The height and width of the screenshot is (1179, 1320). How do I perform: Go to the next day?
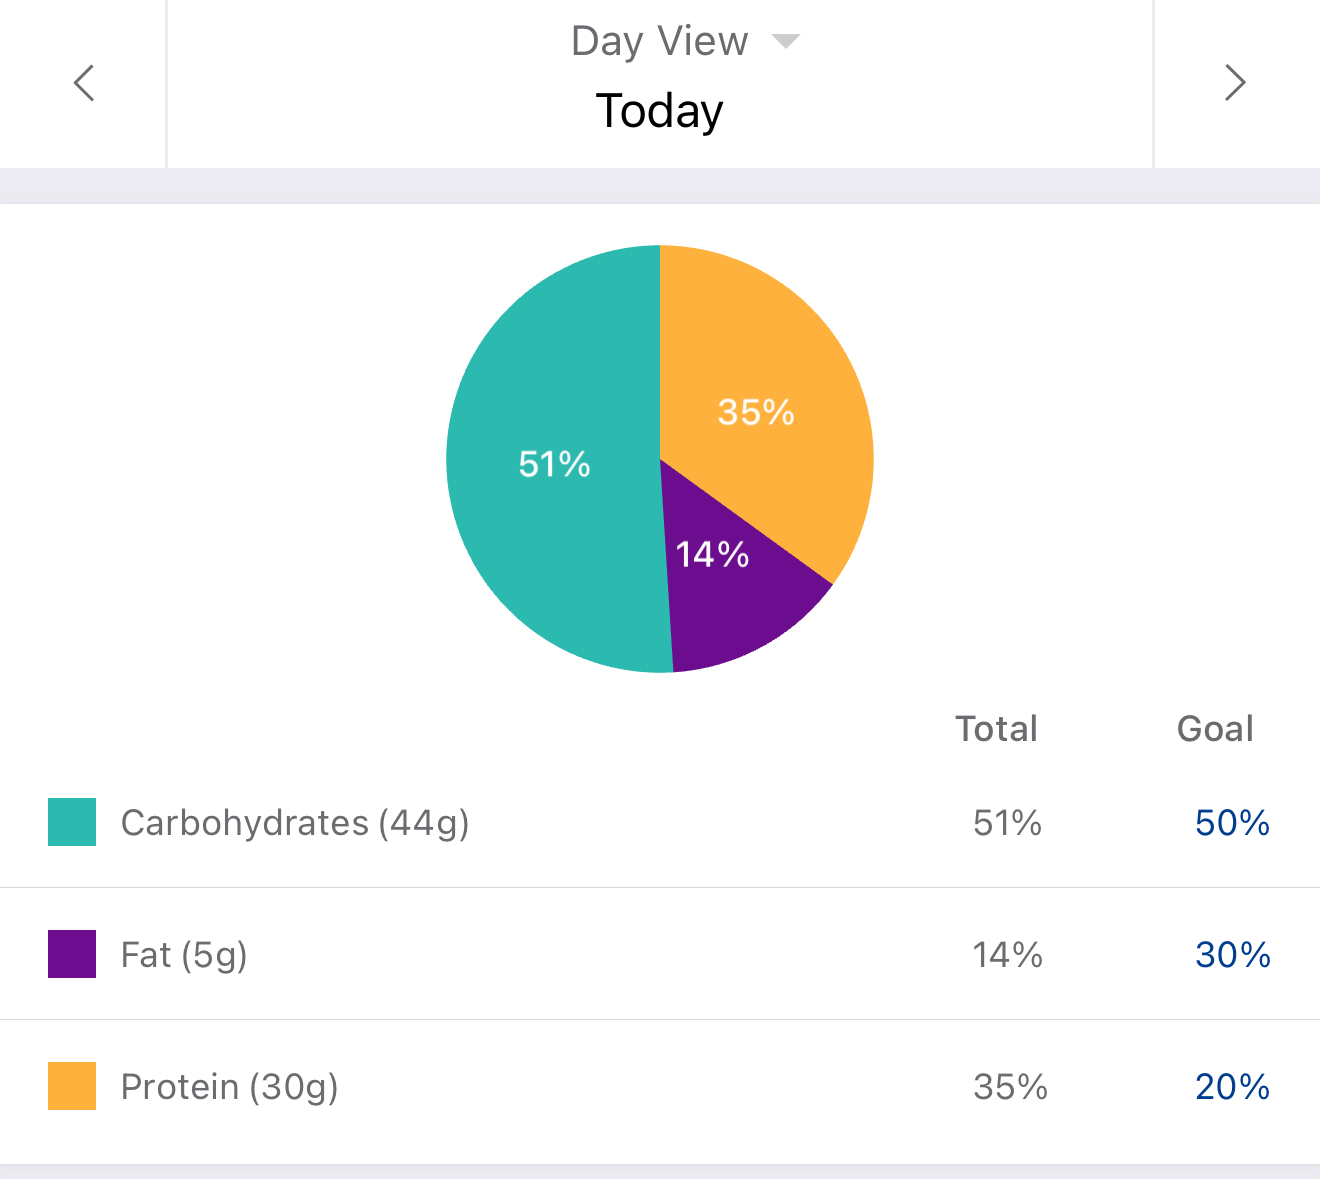coord(1235,83)
